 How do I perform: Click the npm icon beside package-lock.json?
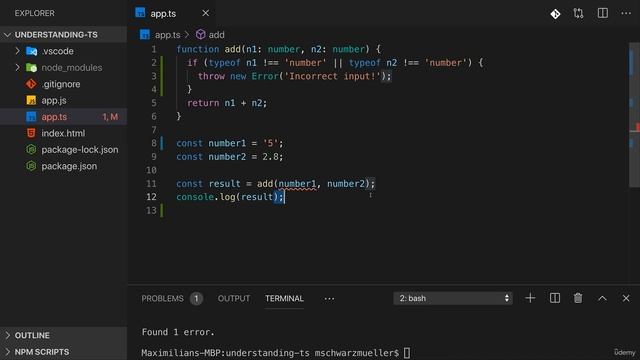[x=31, y=150]
